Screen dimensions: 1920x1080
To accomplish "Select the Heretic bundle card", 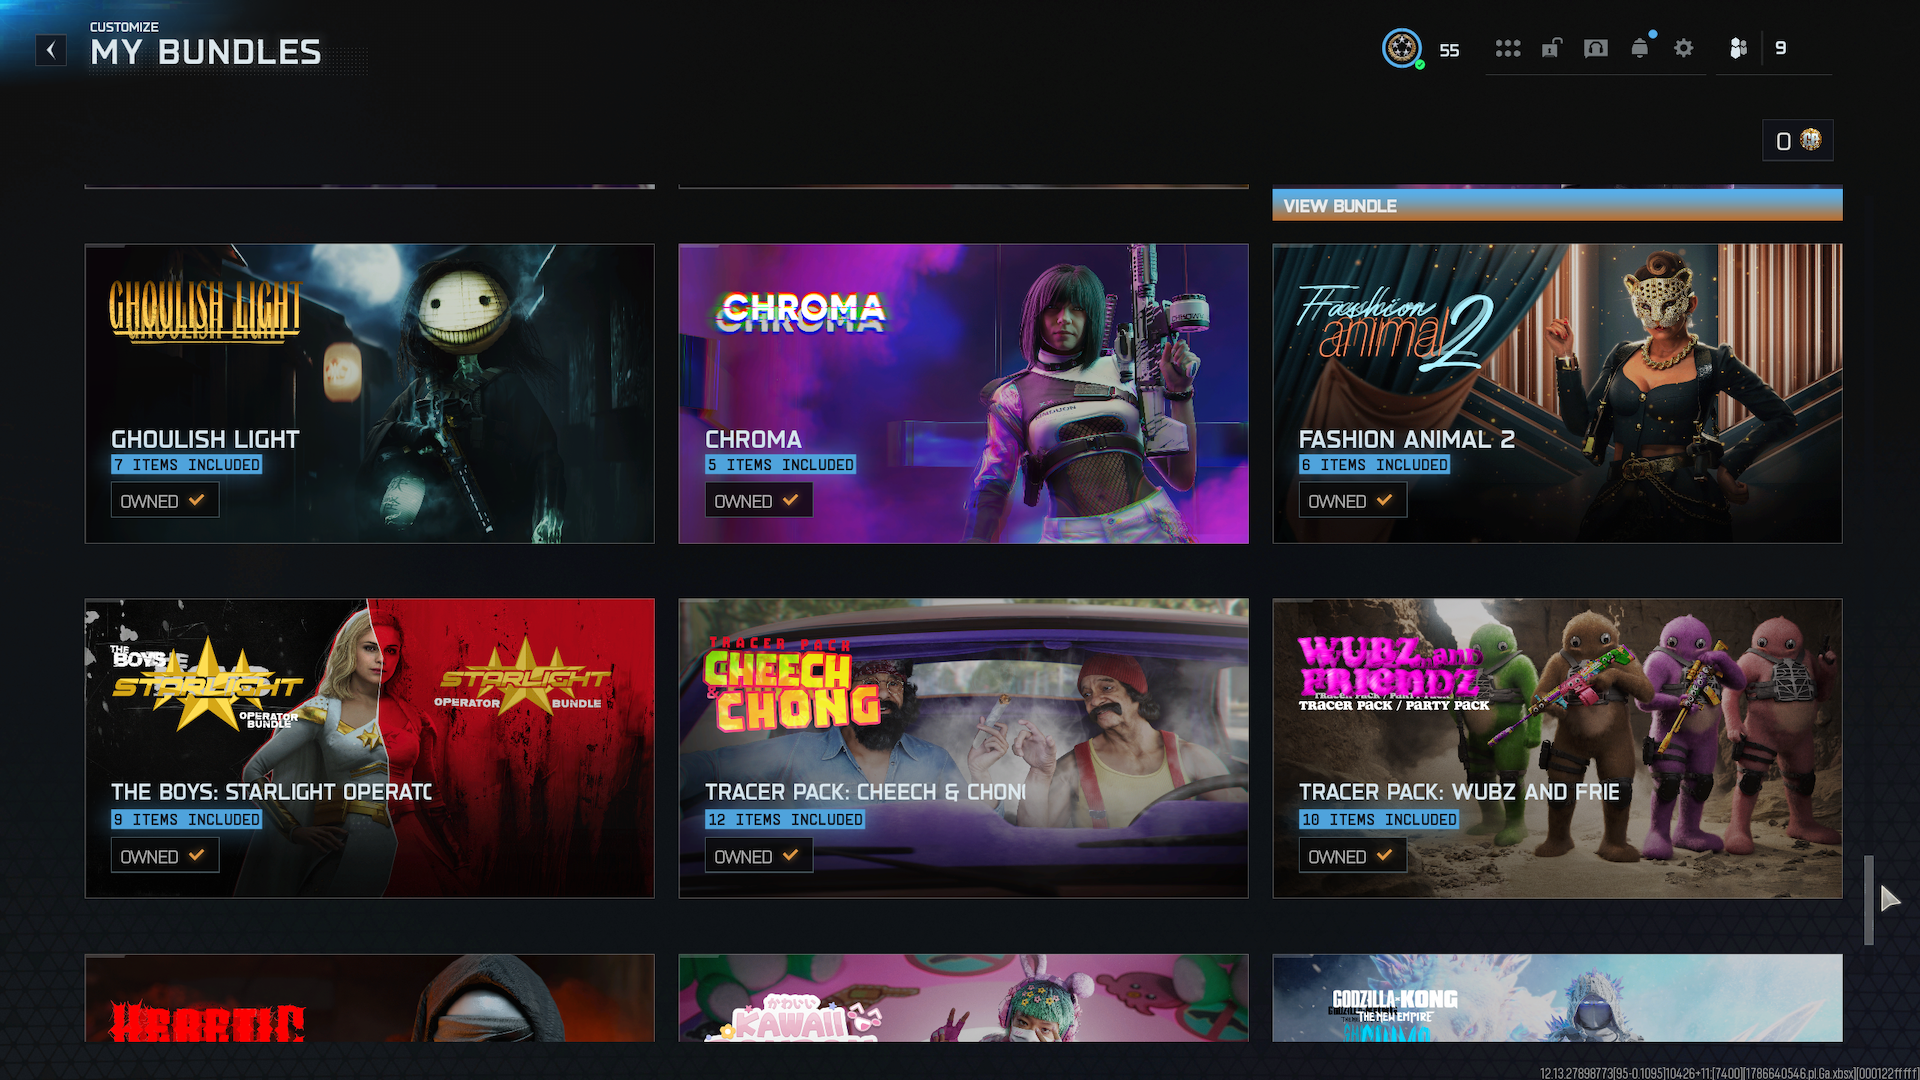I will click(x=370, y=998).
